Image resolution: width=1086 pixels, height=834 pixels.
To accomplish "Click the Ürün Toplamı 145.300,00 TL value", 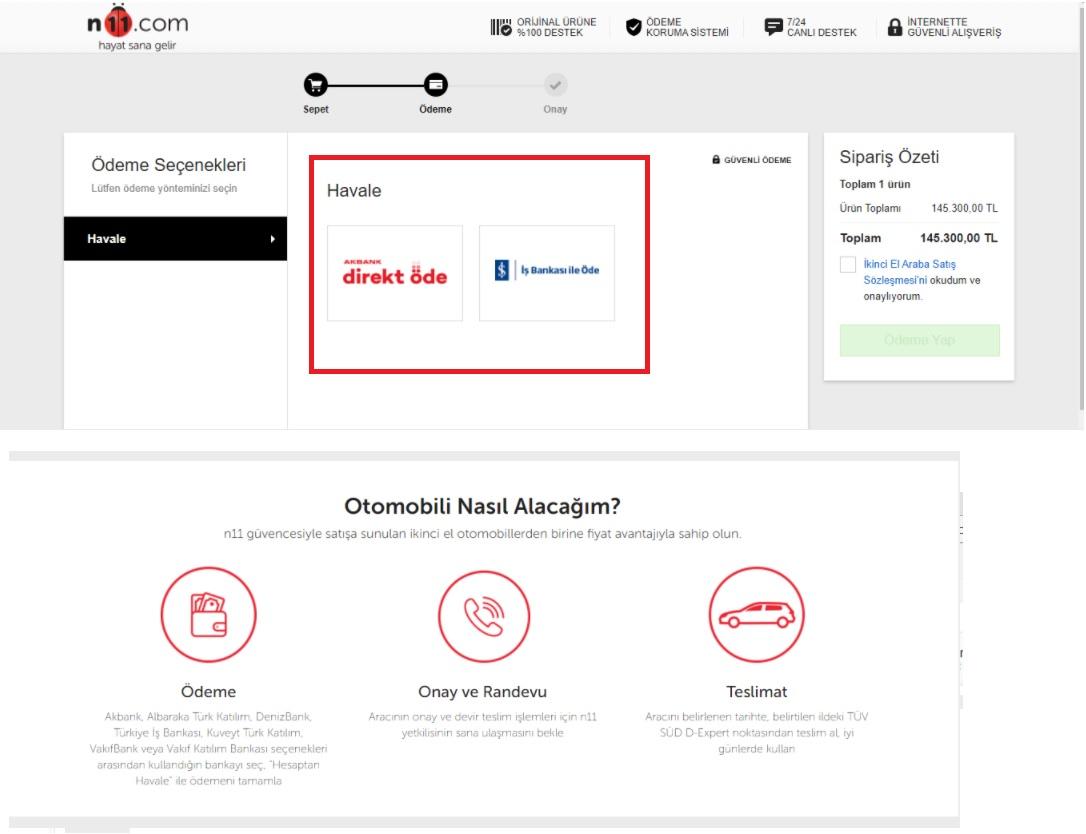I will tap(964, 208).
